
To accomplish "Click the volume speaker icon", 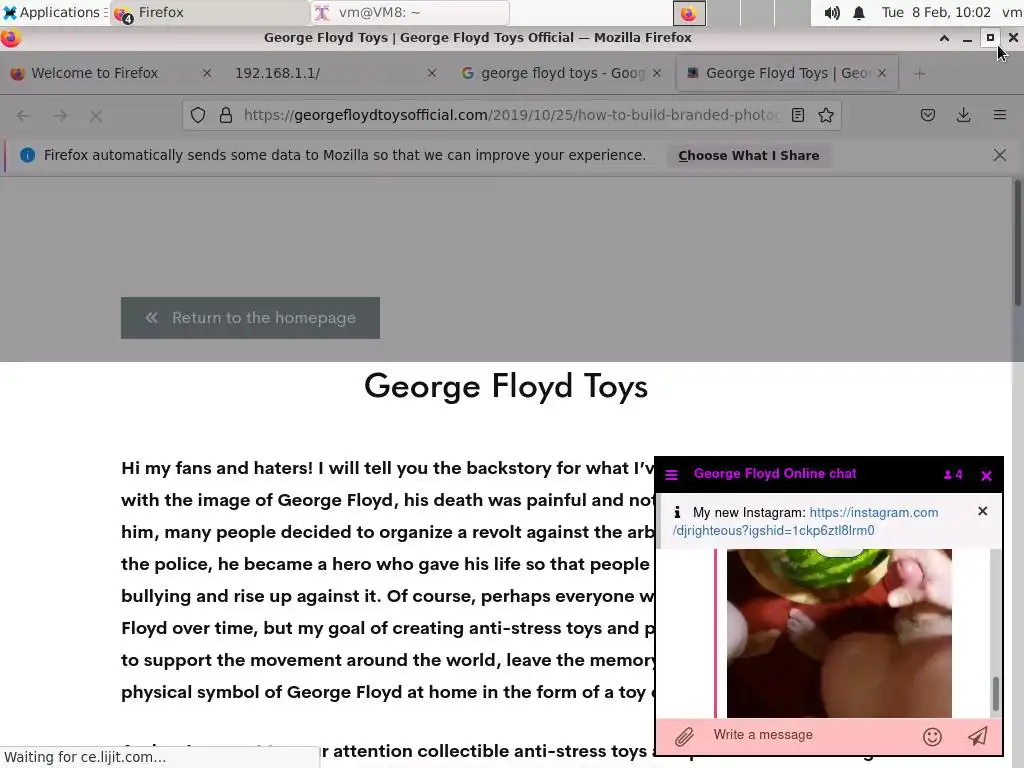I will (831, 13).
